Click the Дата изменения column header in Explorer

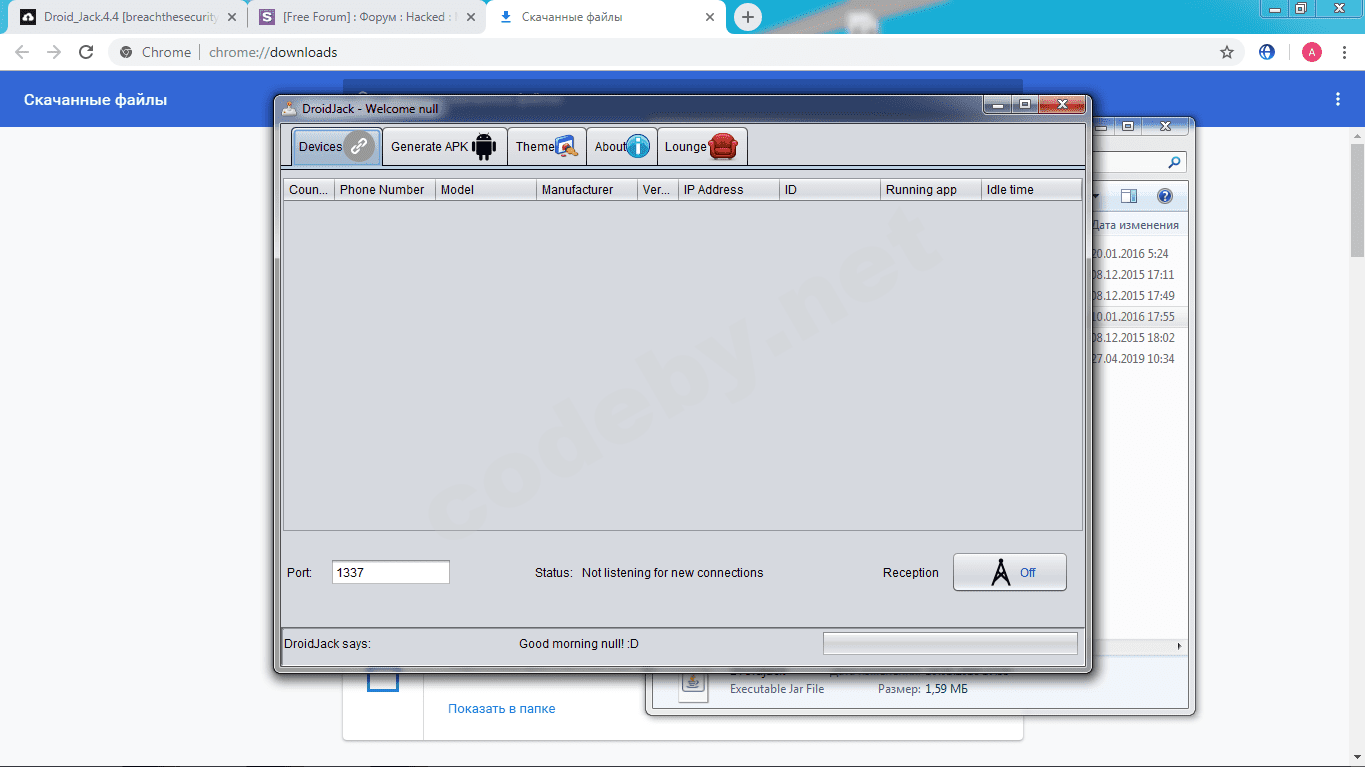[x=1136, y=225]
